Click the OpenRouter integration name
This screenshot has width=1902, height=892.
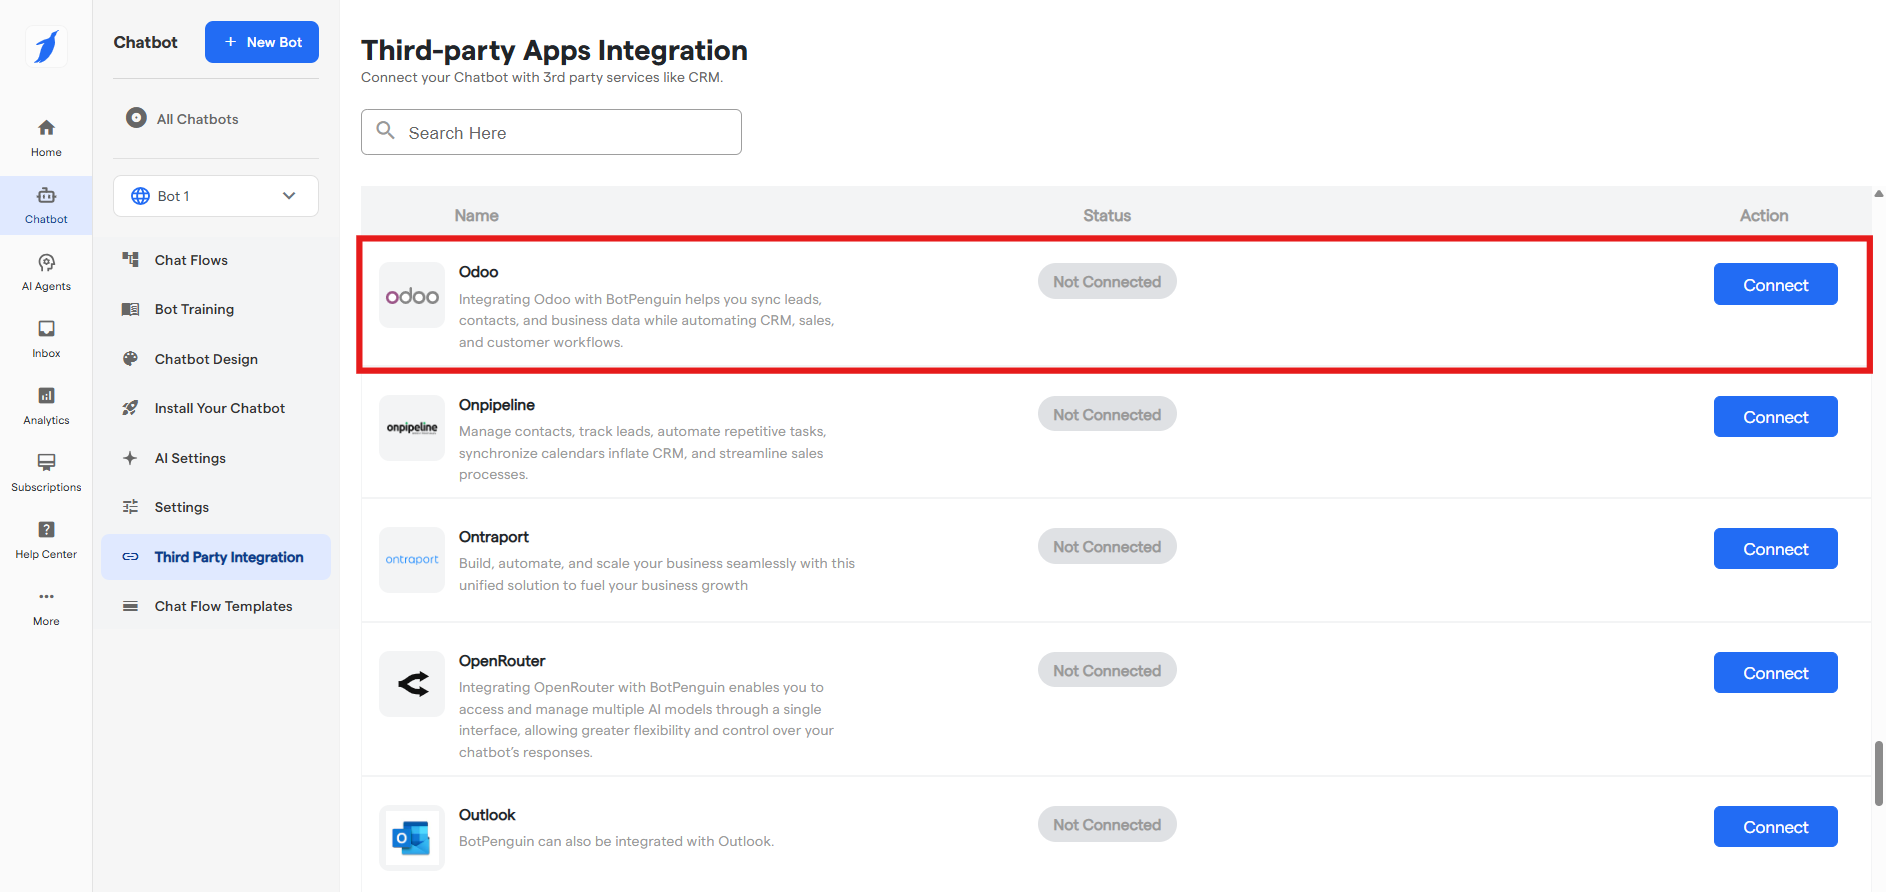pyautogui.click(x=502, y=661)
